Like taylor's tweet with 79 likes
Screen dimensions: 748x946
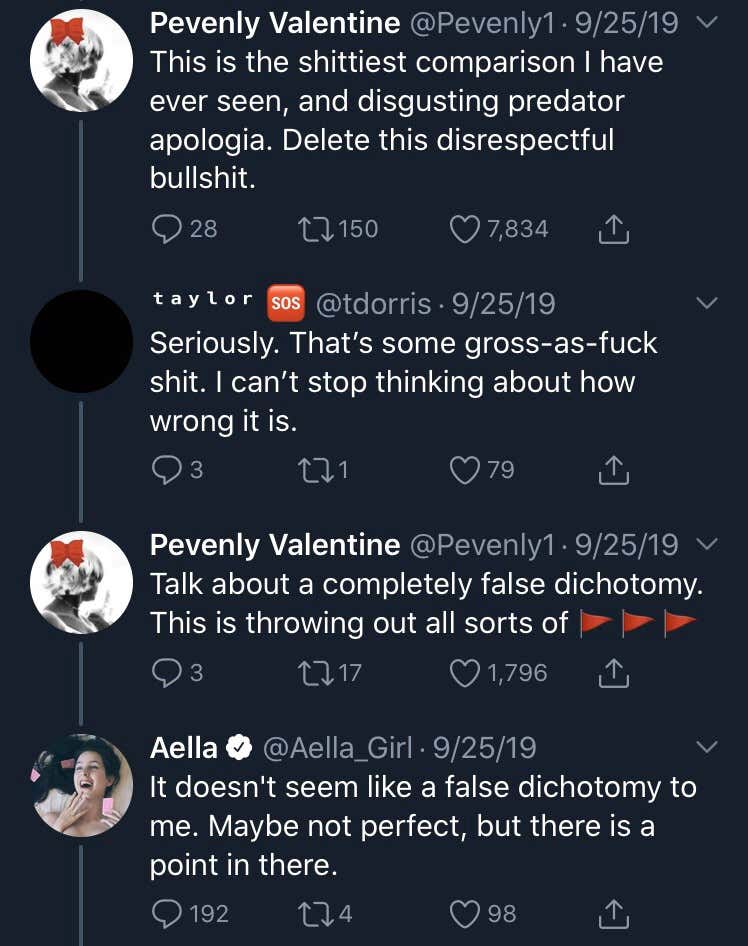(465, 469)
